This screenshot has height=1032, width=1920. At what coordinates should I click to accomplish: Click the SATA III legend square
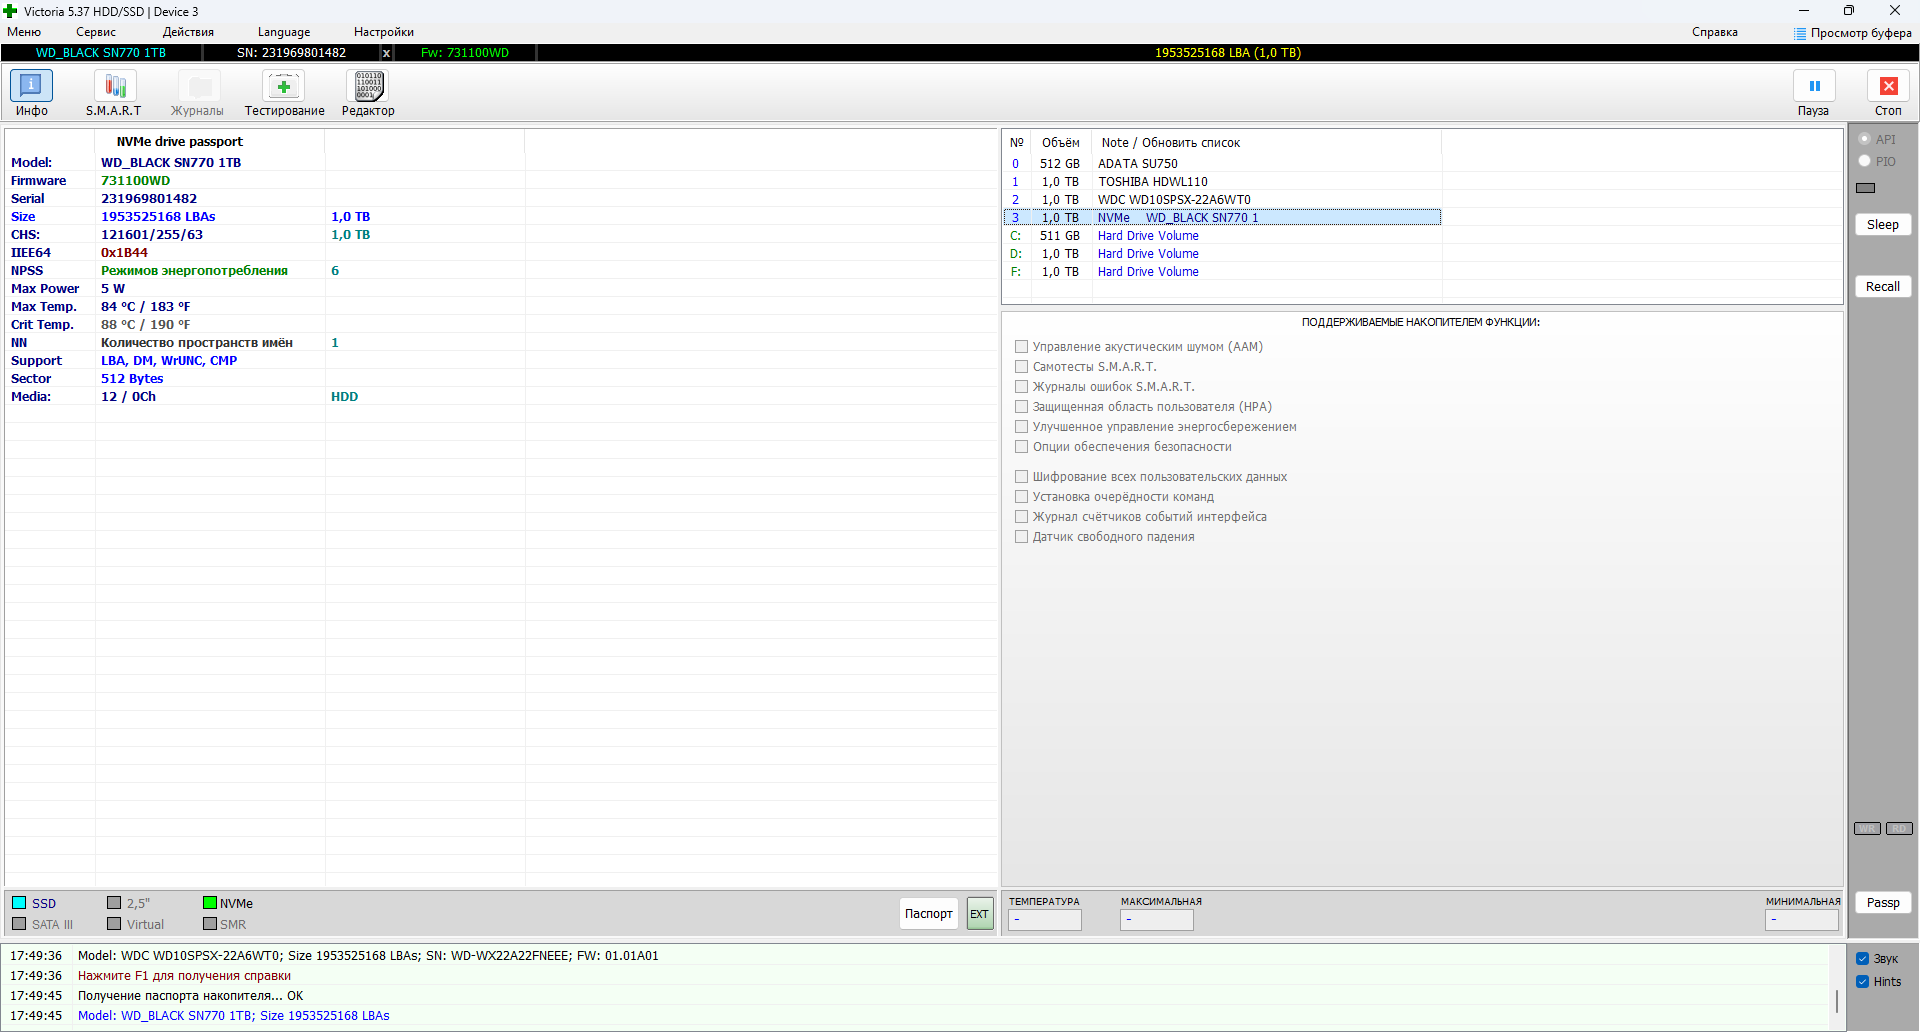pyautogui.click(x=19, y=924)
